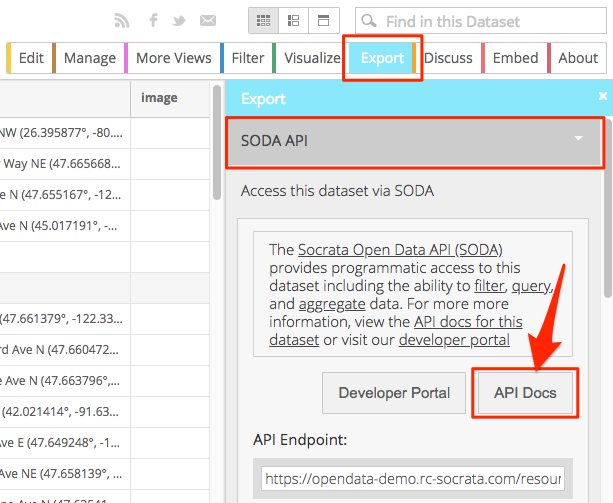Click the image column header

point(170,98)
